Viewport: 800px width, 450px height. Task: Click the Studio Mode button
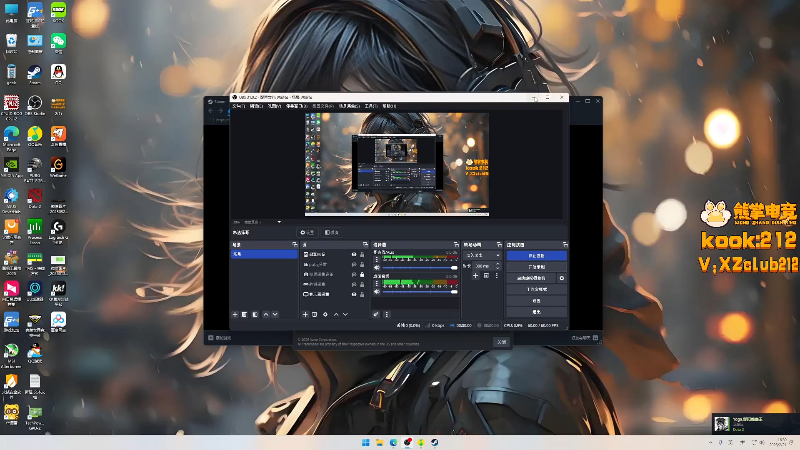point(536,289)
